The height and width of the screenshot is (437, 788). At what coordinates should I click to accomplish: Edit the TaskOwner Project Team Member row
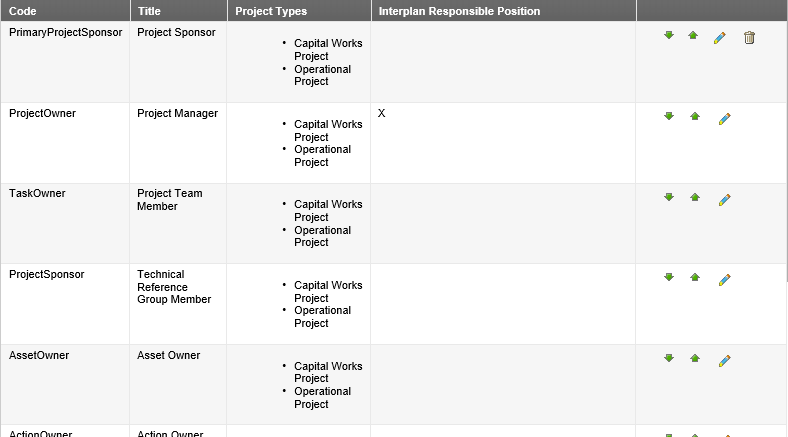coord(724,200)
